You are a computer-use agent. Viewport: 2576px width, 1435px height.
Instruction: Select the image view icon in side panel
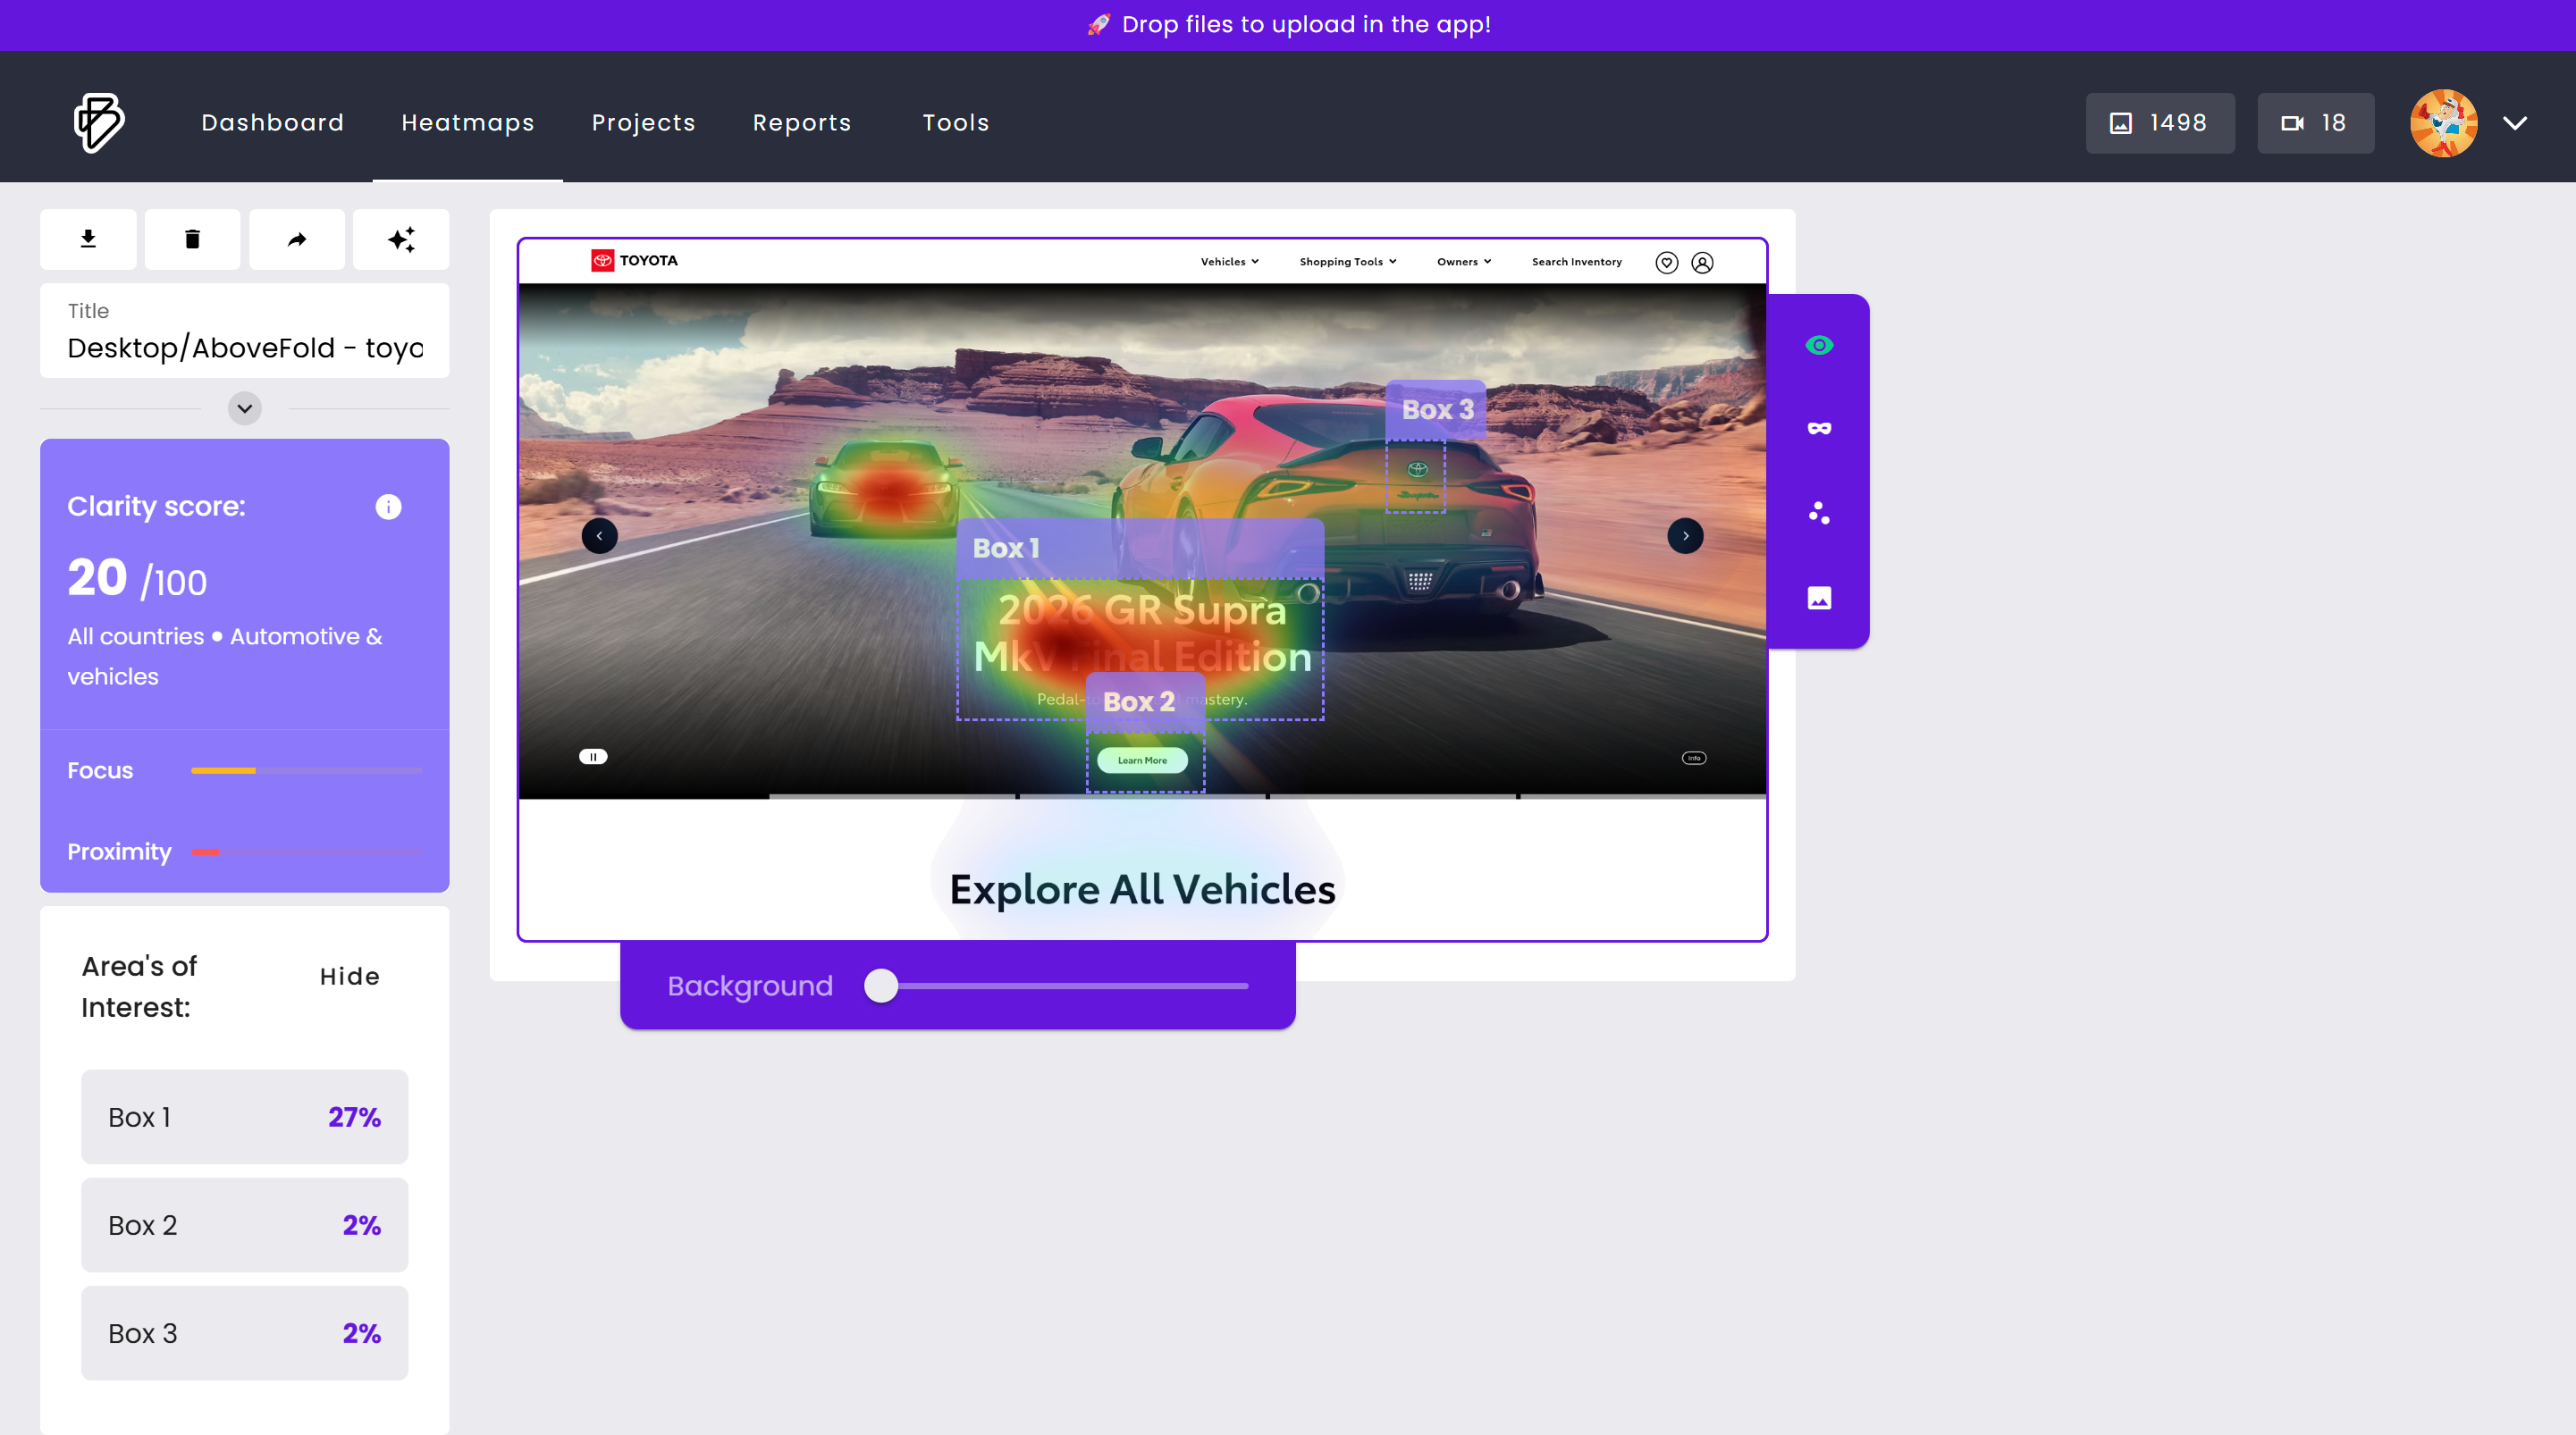[1819, 598]
